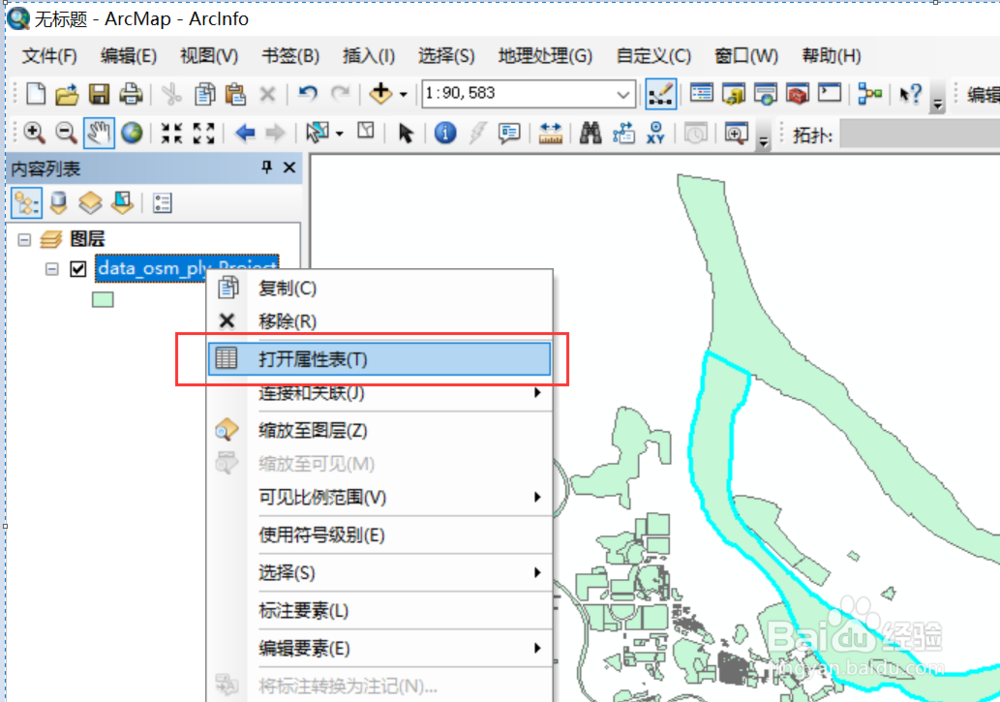1000x702 pixels.
Task: Toggle visibility checkbox for data_osm_ply_Project layer
Action: [78, 269]
